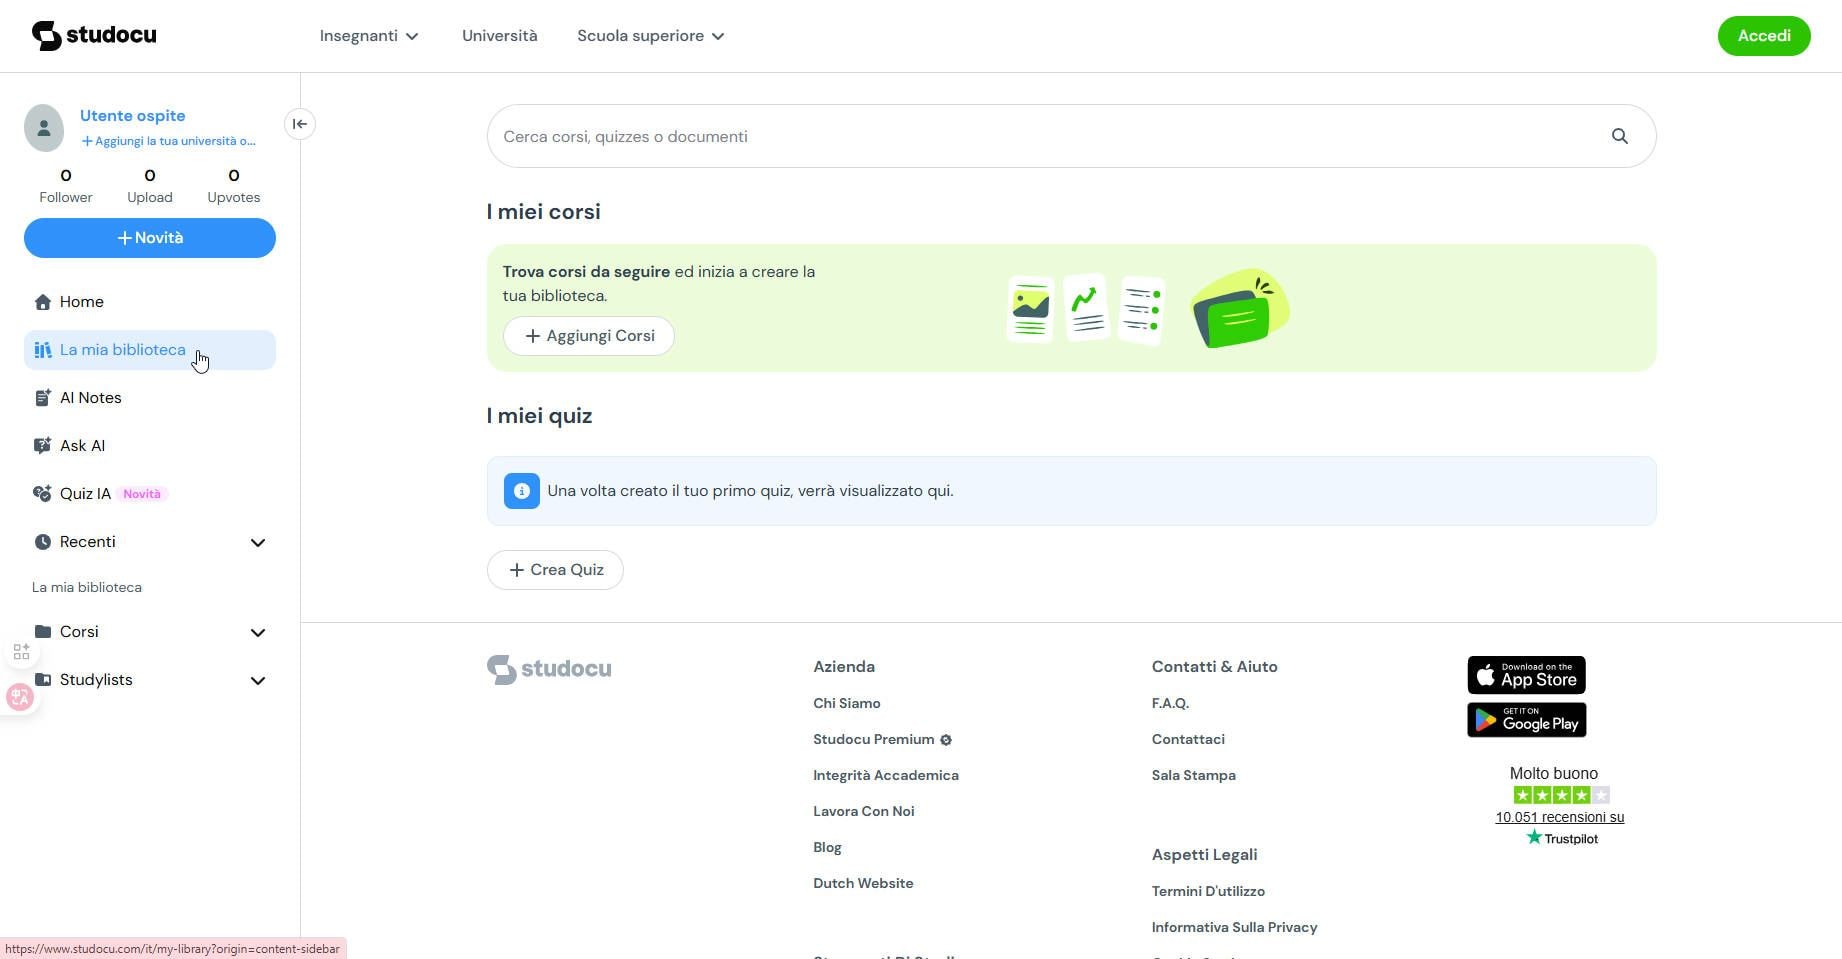Open the App Store download badge
Screen dimensions: 1842x959
[1526, 676]
